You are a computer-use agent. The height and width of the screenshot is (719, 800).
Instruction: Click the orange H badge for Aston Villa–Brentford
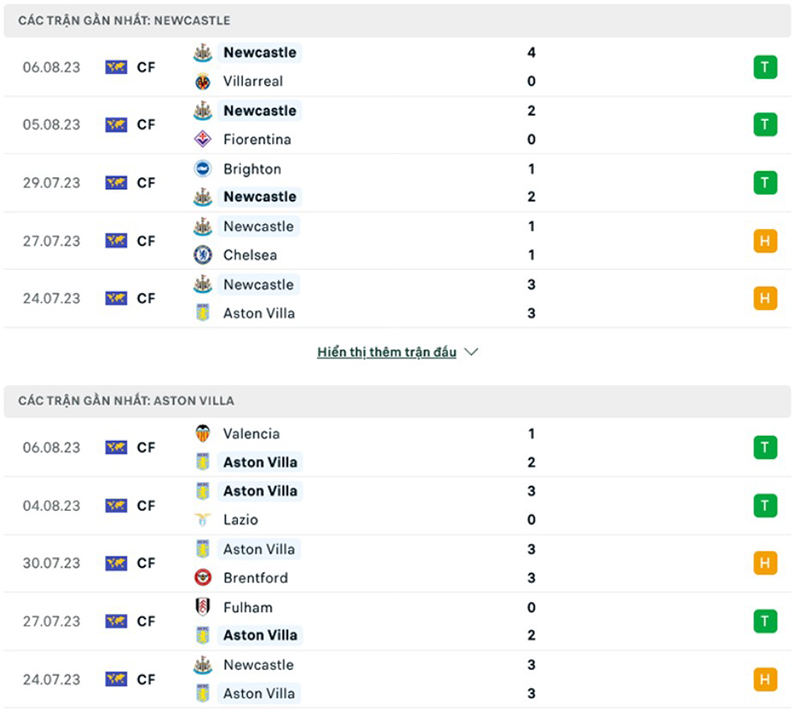(x=765, y=563)
